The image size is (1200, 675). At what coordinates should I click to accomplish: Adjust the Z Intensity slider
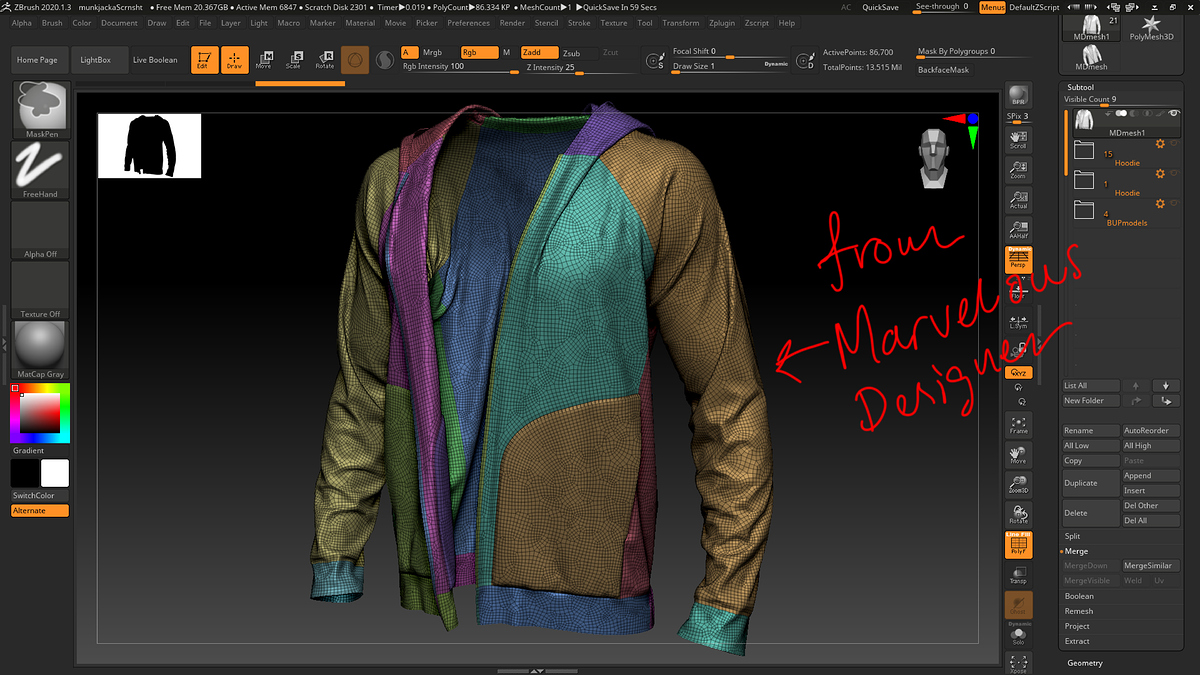tap(579, 68)
